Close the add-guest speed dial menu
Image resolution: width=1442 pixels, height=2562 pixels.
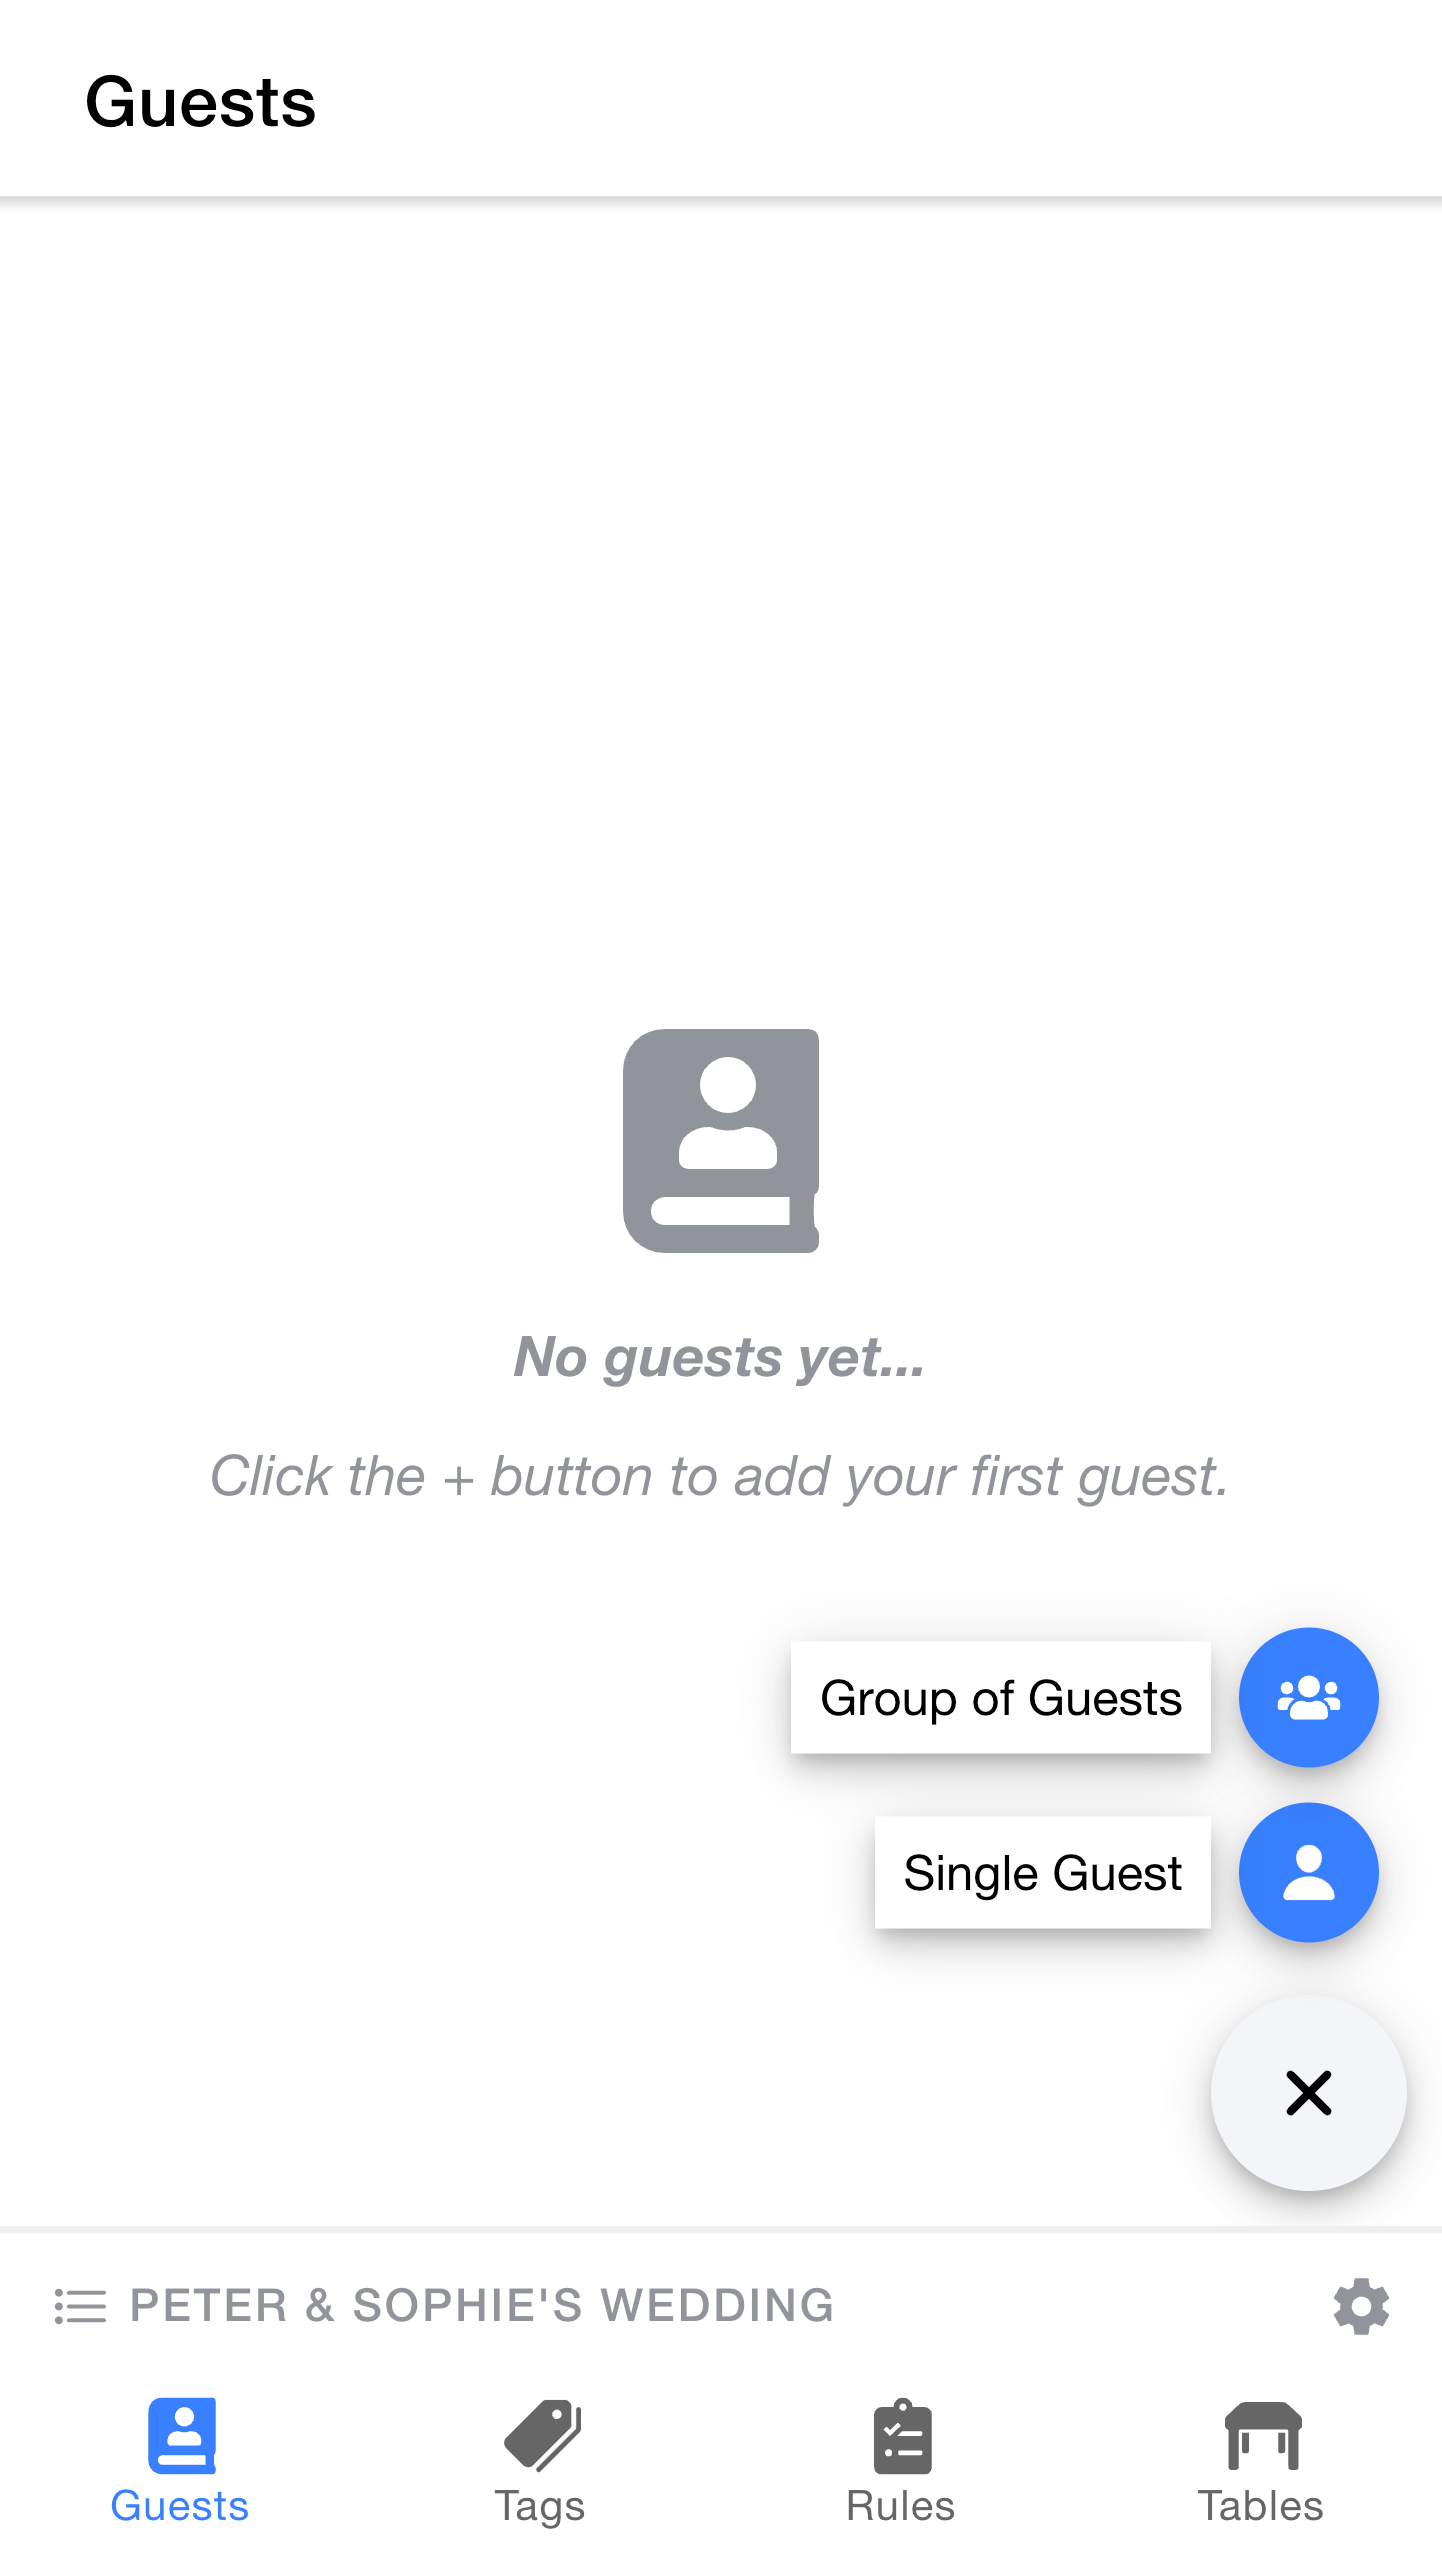click(x=1307, y=2092)
